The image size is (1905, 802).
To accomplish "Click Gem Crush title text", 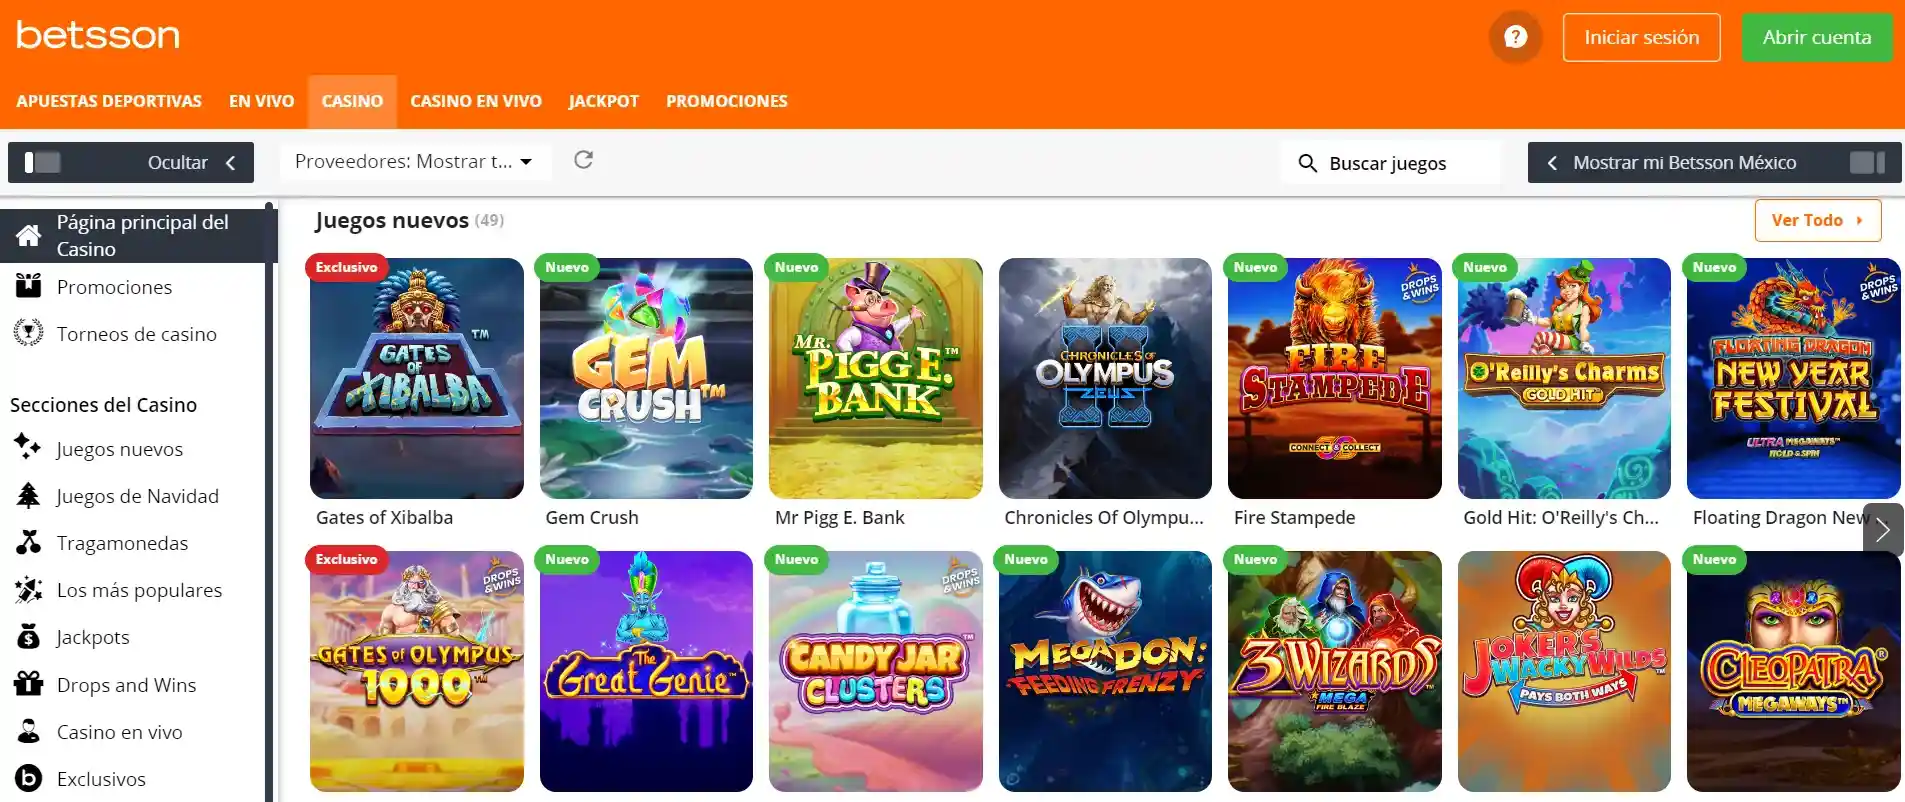I will point(592,517).
